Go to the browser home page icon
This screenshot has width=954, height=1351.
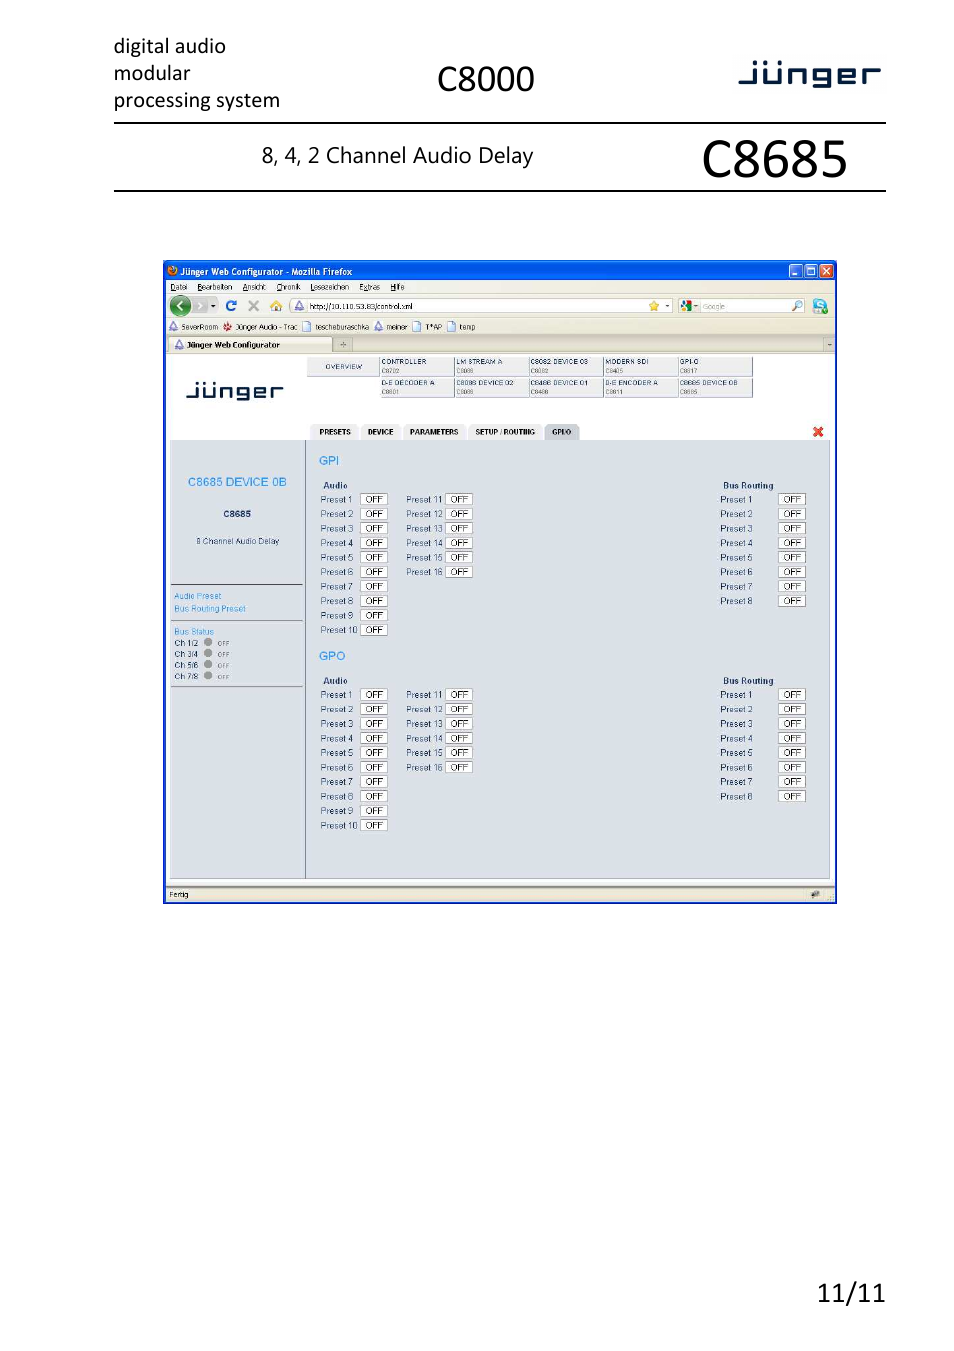[276, 306]
